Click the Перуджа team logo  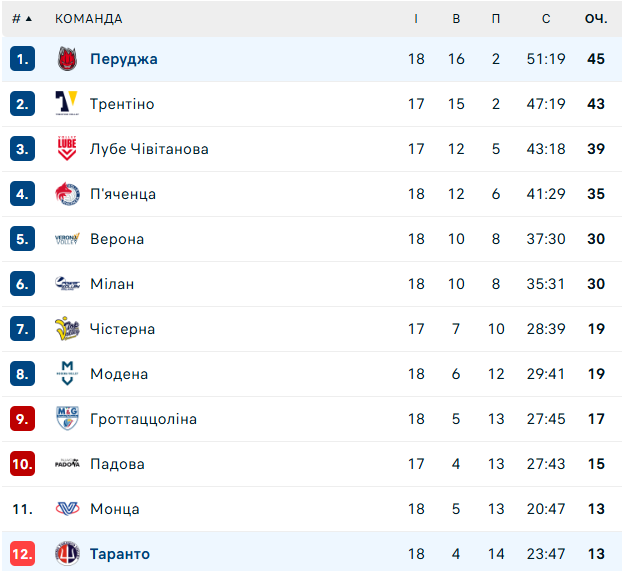click(x=67, y=59)
